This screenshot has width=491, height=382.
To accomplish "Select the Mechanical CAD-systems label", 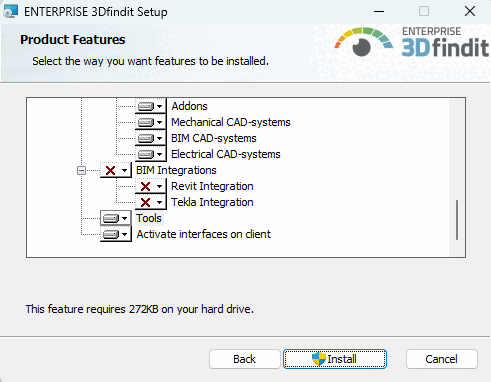I will [x=231, y=122].
